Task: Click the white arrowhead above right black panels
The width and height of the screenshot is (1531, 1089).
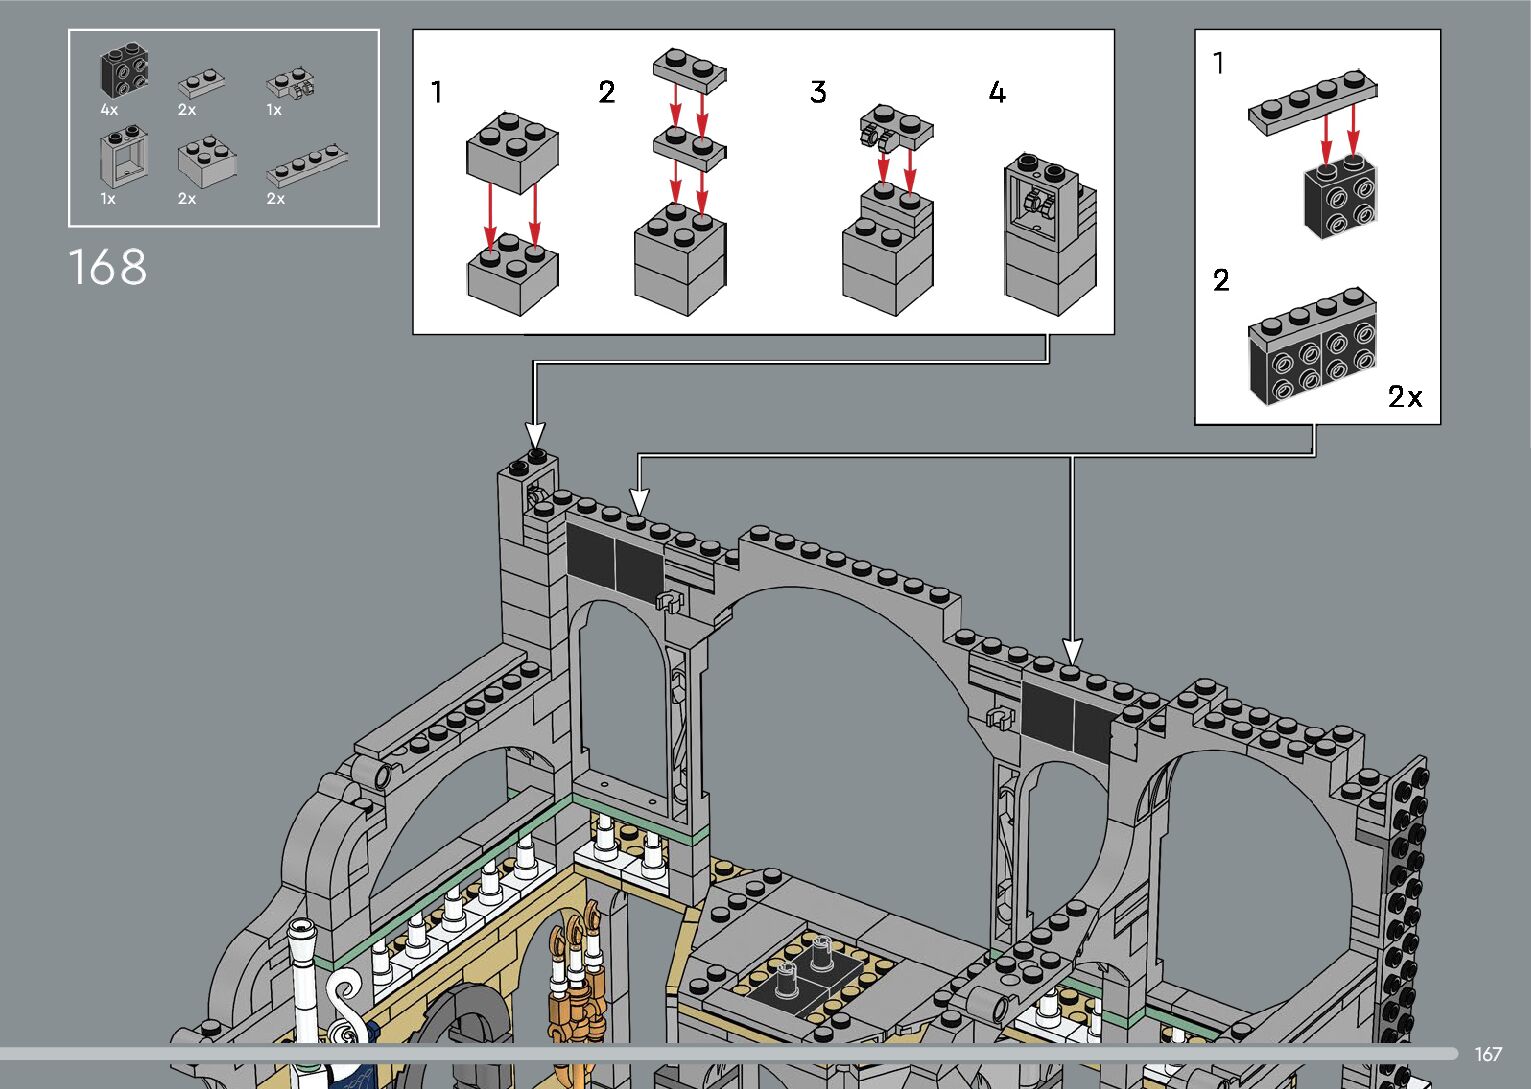Action: tap(1072, 650)
